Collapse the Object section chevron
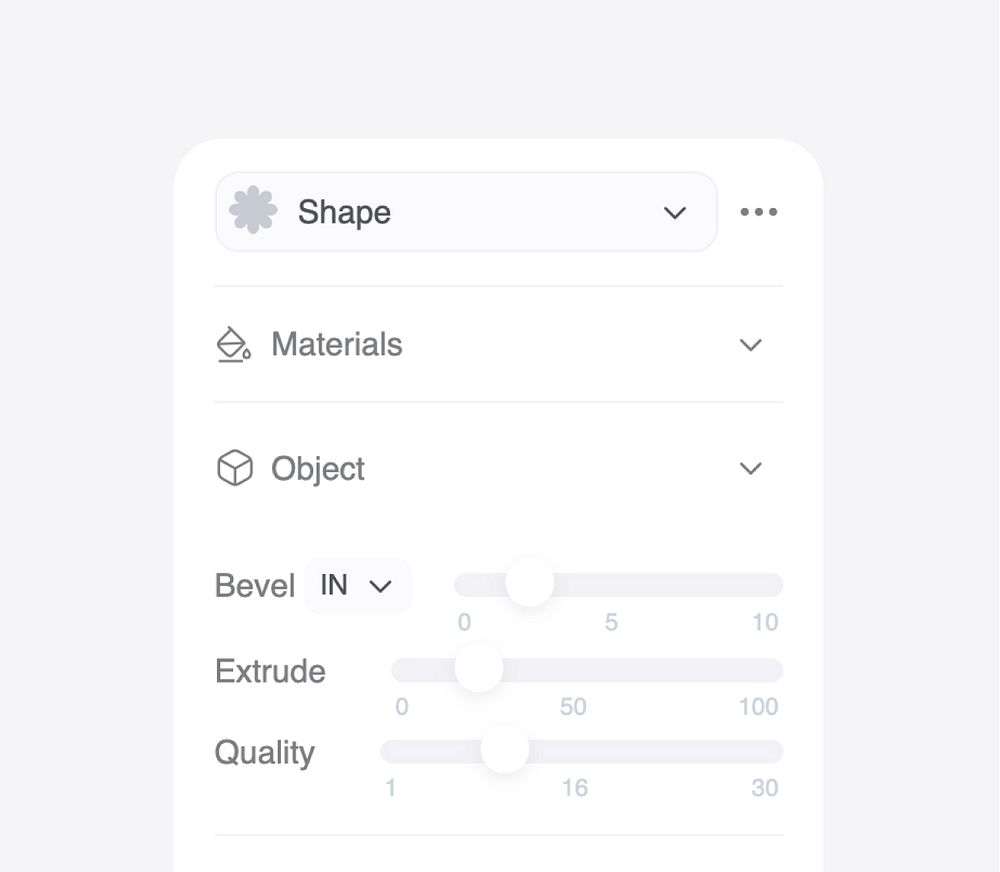Screen dimensions: 1000x872 [x=750, y=468]
